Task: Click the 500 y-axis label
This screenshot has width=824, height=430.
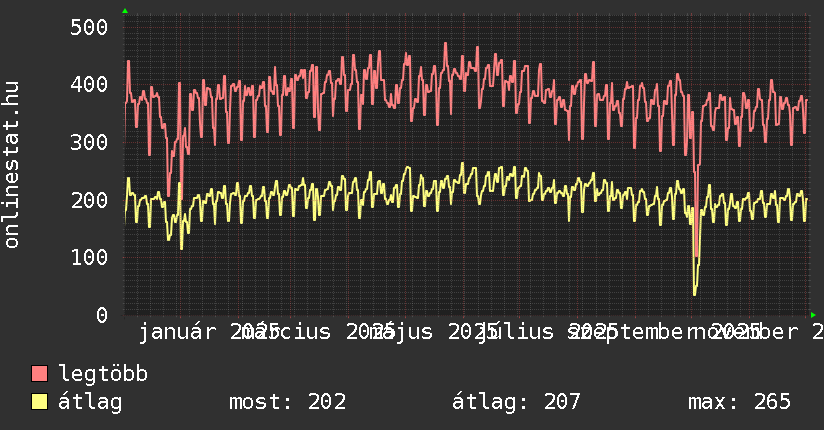Action: coord(89,27)
